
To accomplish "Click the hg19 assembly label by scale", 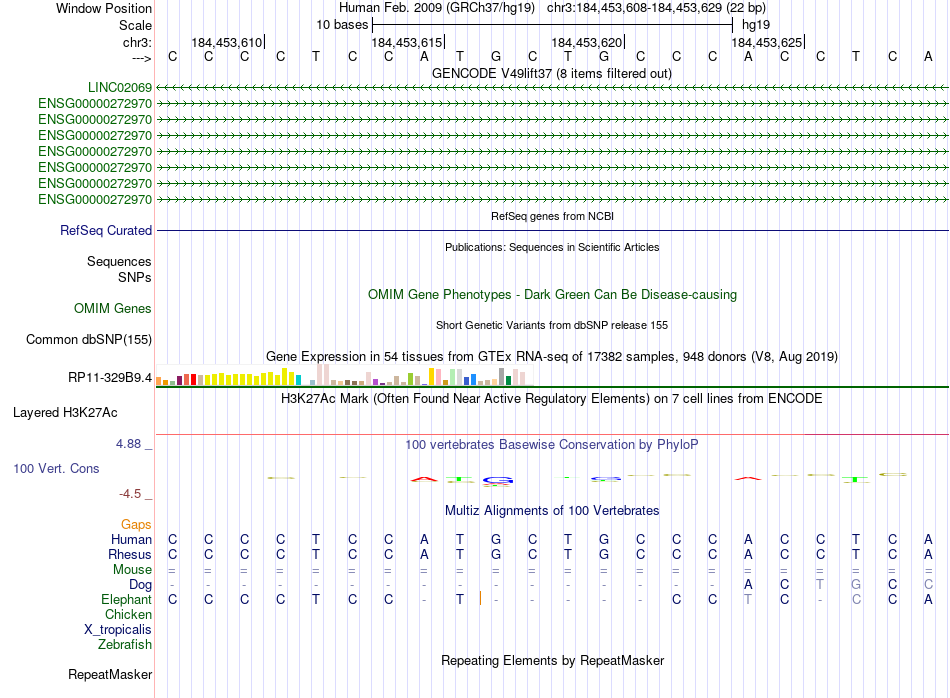I will pyautogui.click(x=756, y=25).
